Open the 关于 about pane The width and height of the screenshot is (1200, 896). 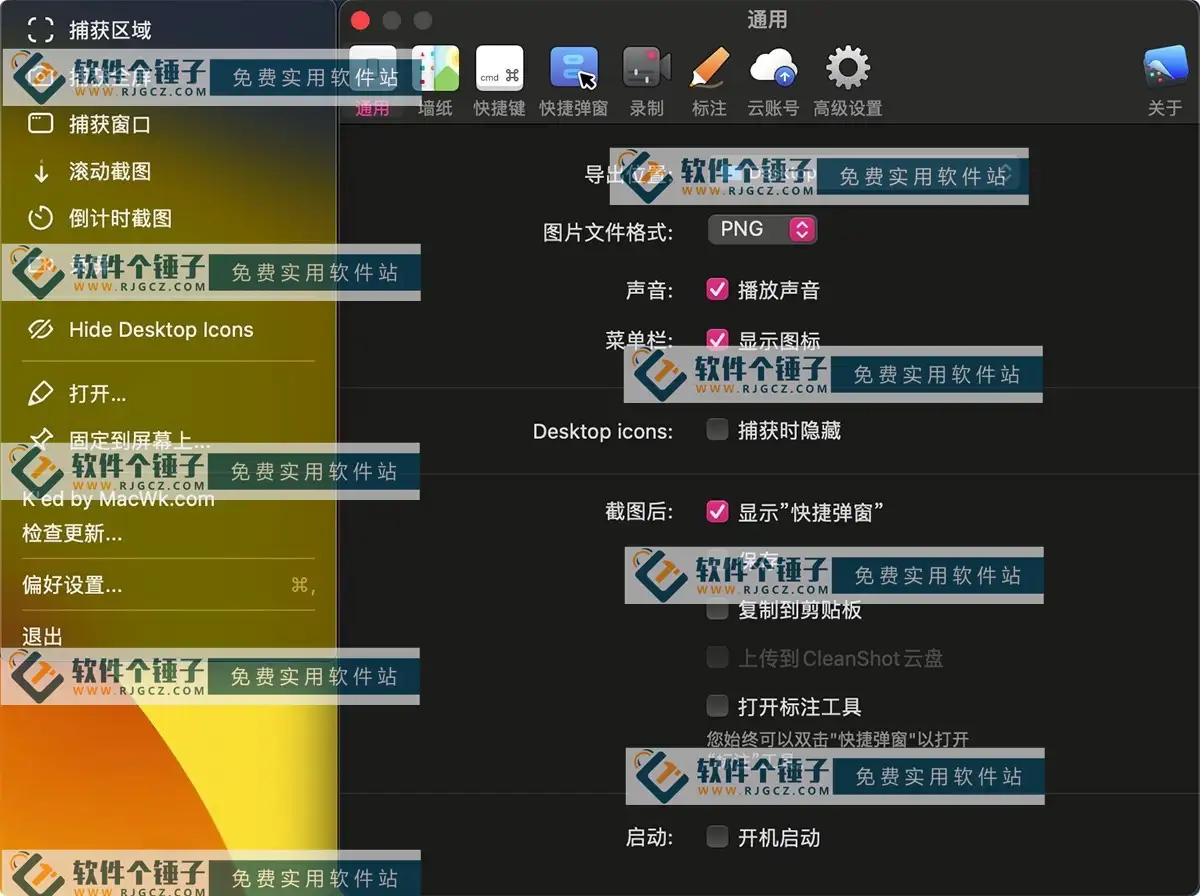point(1165,82)
